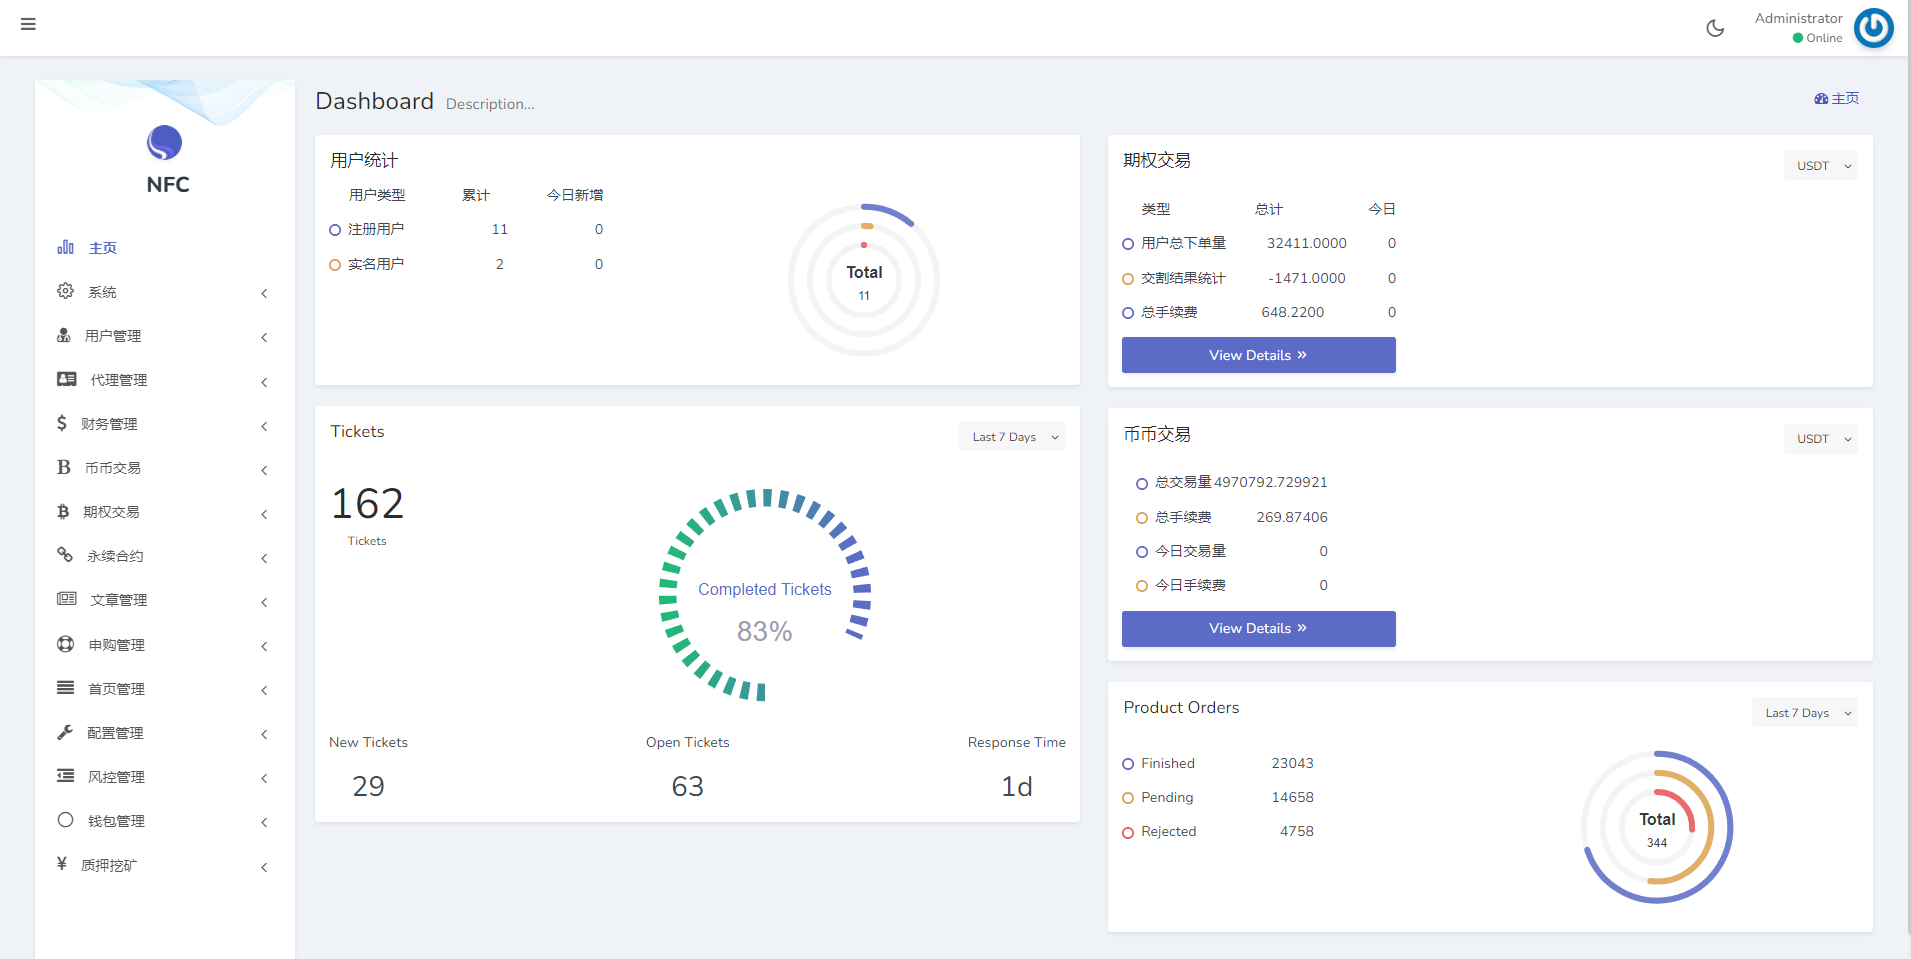Click the dollar icon for 财务管理
1911x959 pixels.
[62, 423]
